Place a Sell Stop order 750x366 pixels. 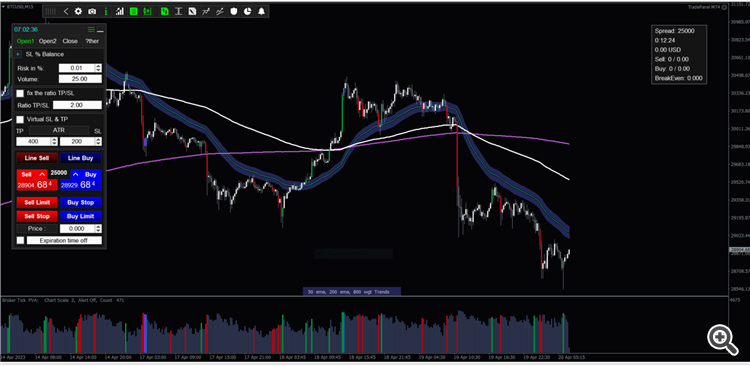(x=37, y=216)
